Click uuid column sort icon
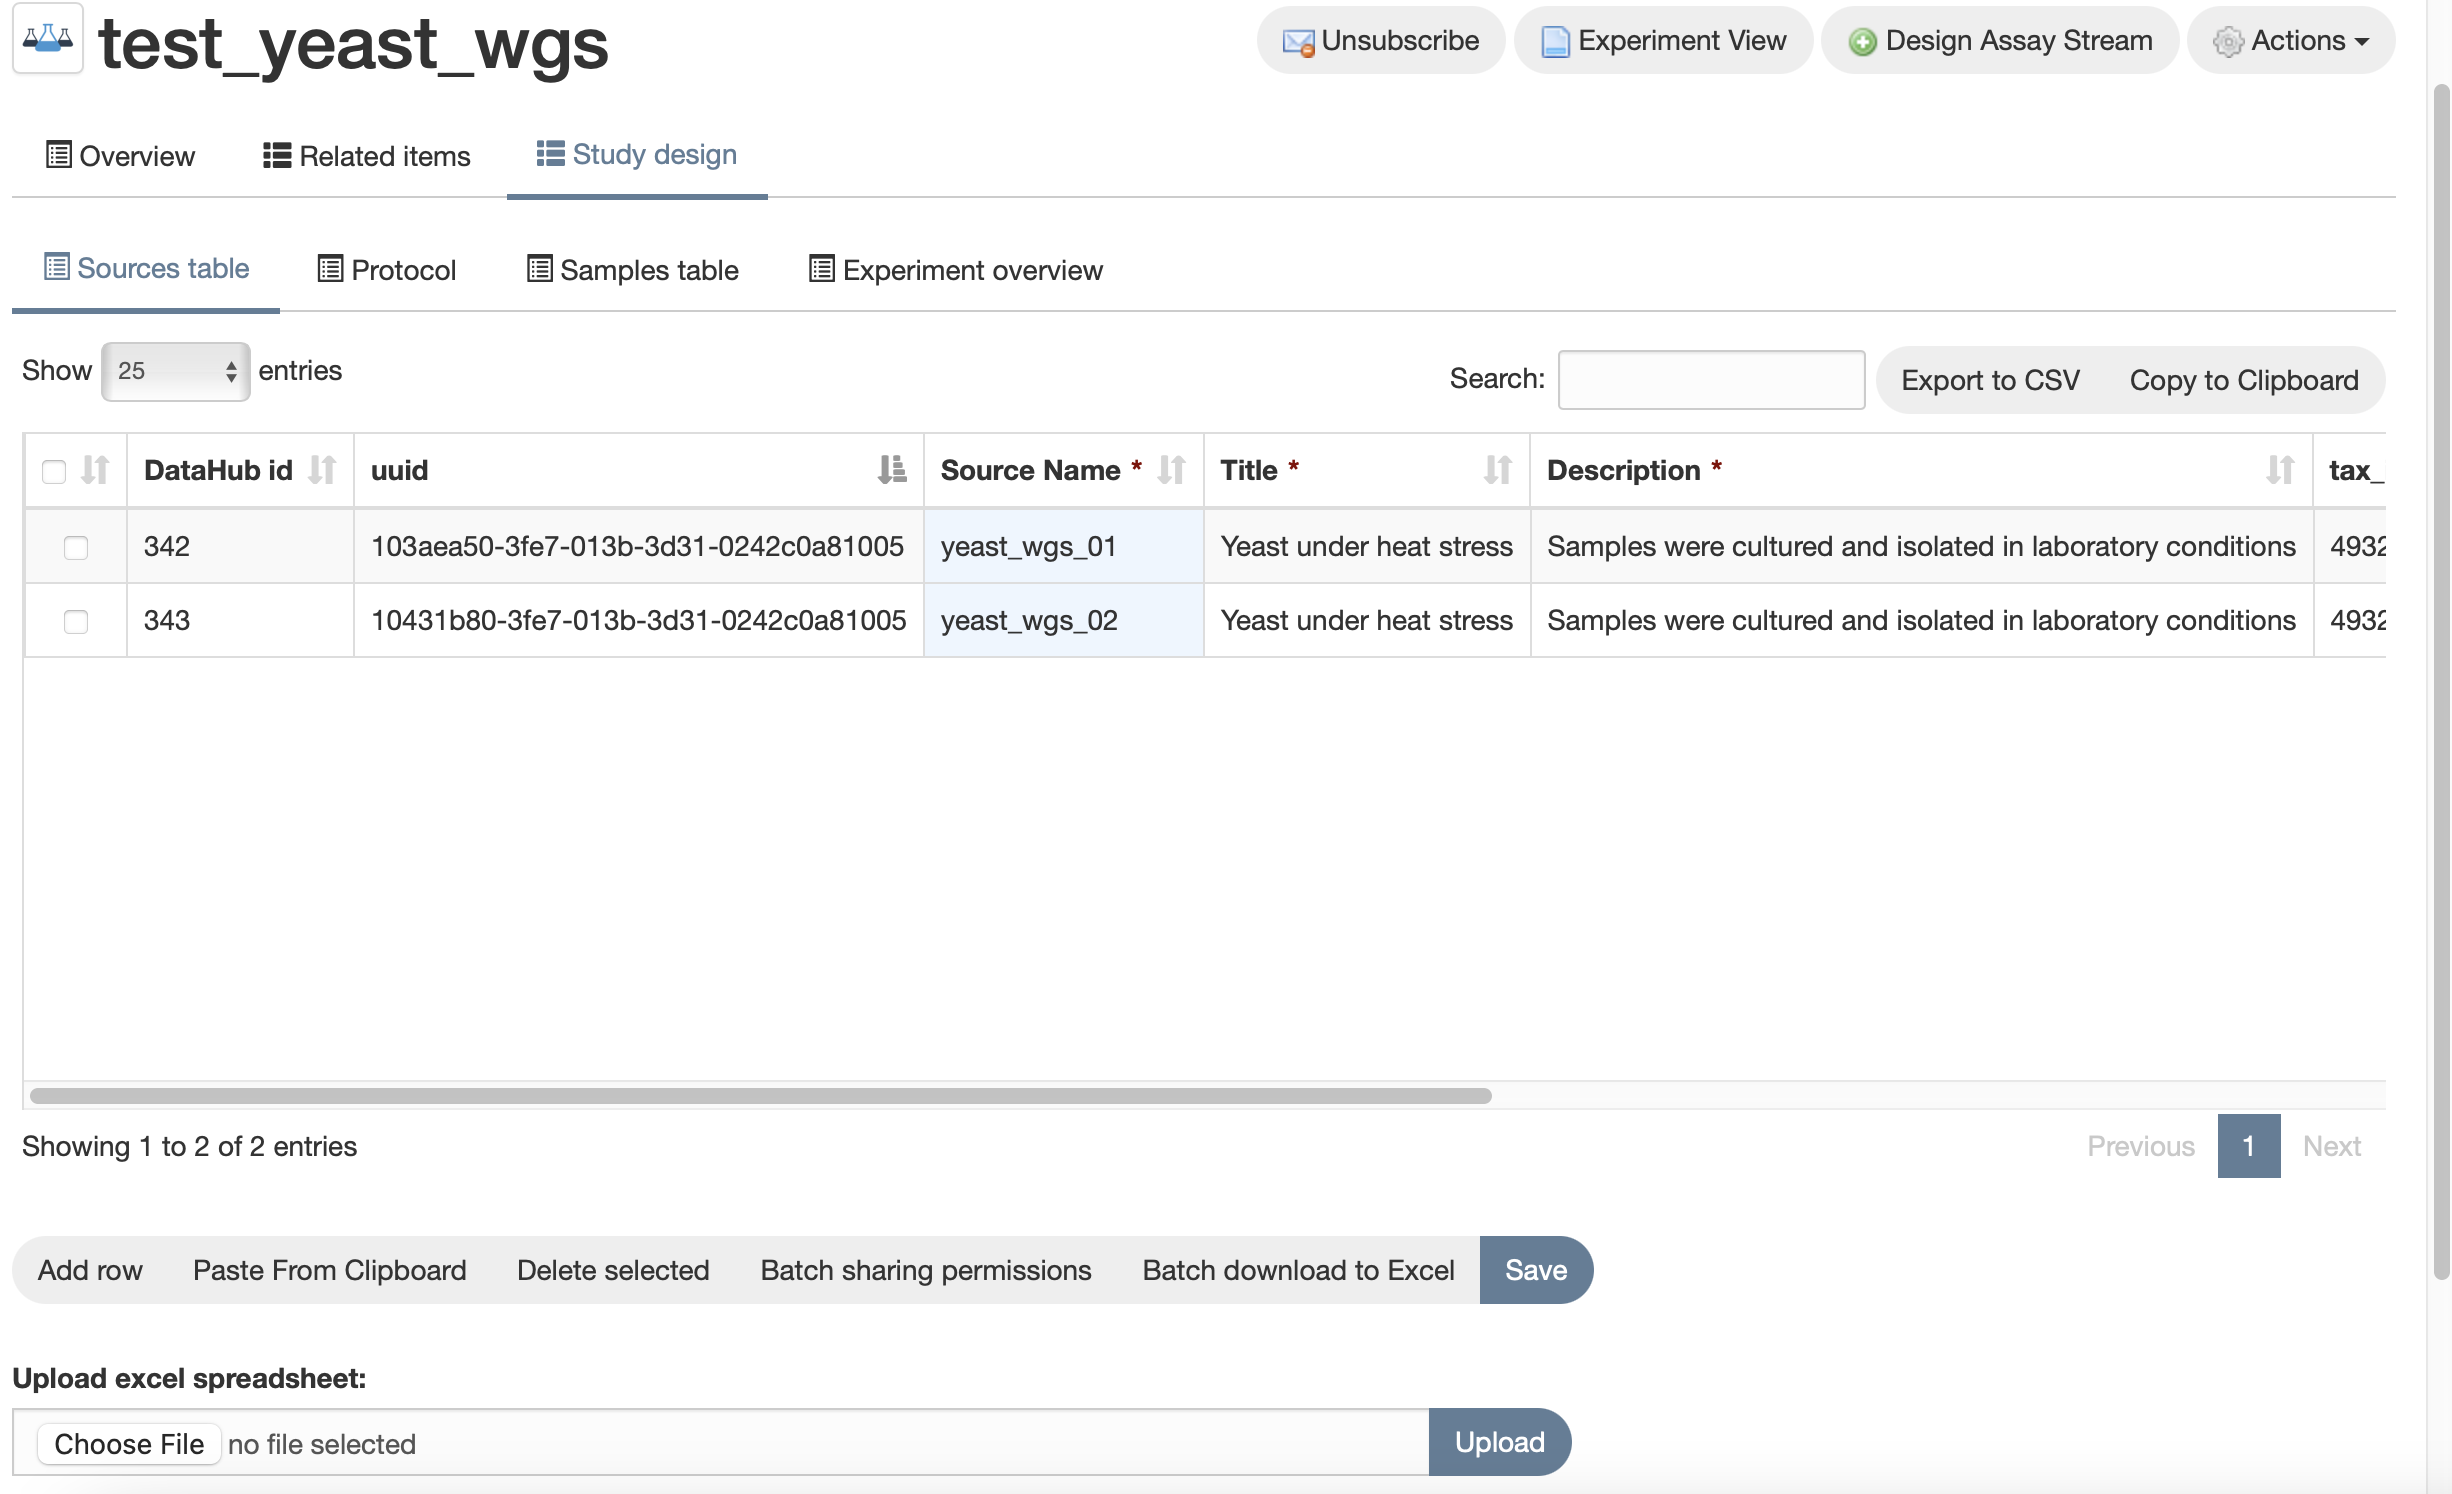This screenshot has height=1494, width=2452. (891, 470)
